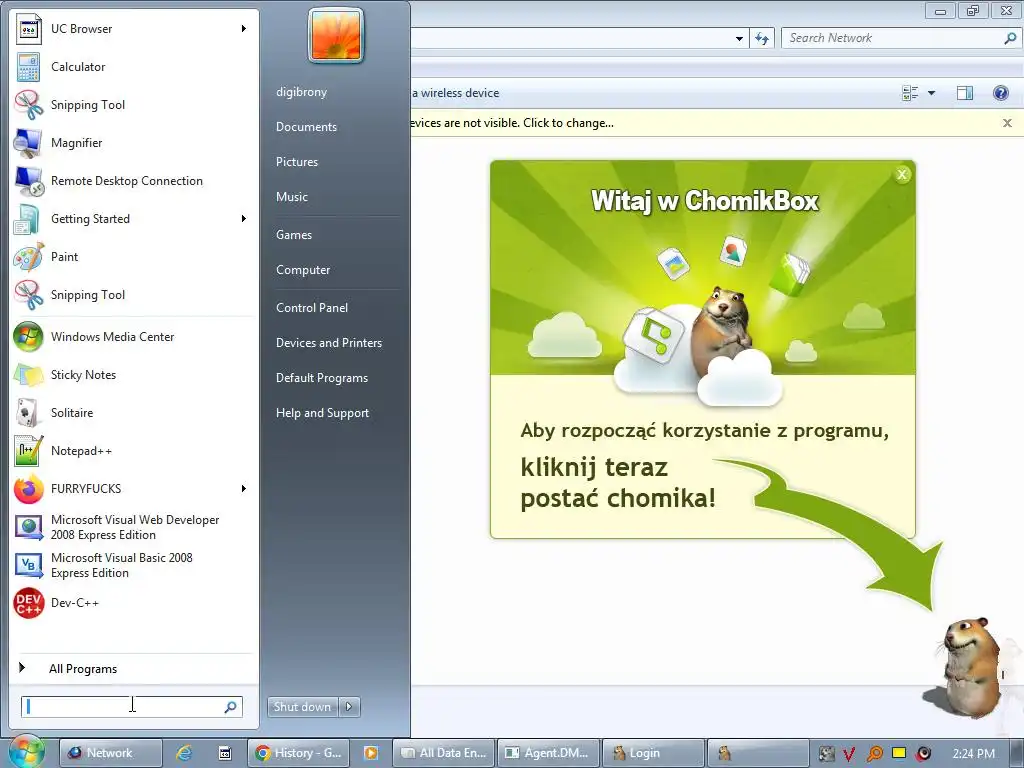Click the Shut down button
This screenshot has width=1024, height=768.
[x=303, y=707]
